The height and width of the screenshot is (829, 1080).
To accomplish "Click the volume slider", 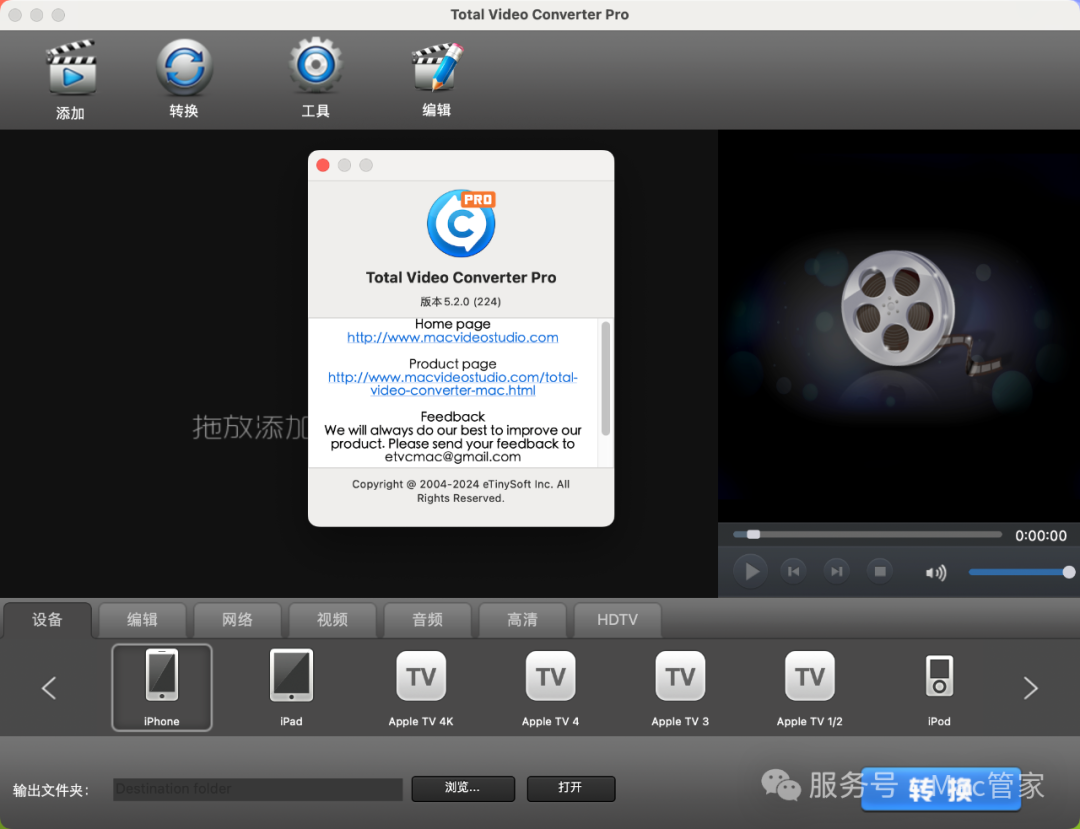I will [1018, 572].
